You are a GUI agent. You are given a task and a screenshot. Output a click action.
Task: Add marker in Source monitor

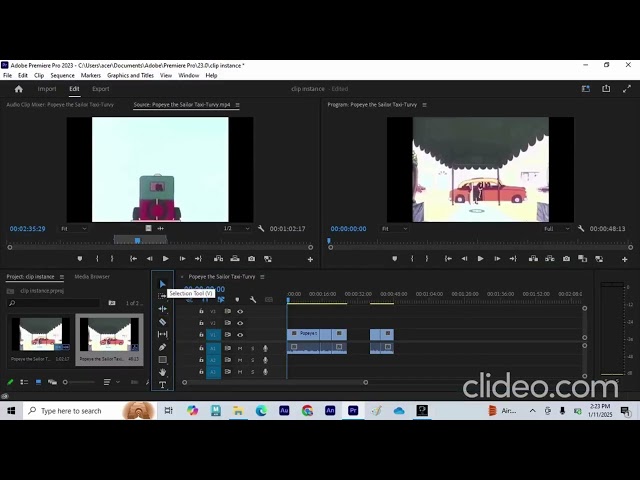80,259
